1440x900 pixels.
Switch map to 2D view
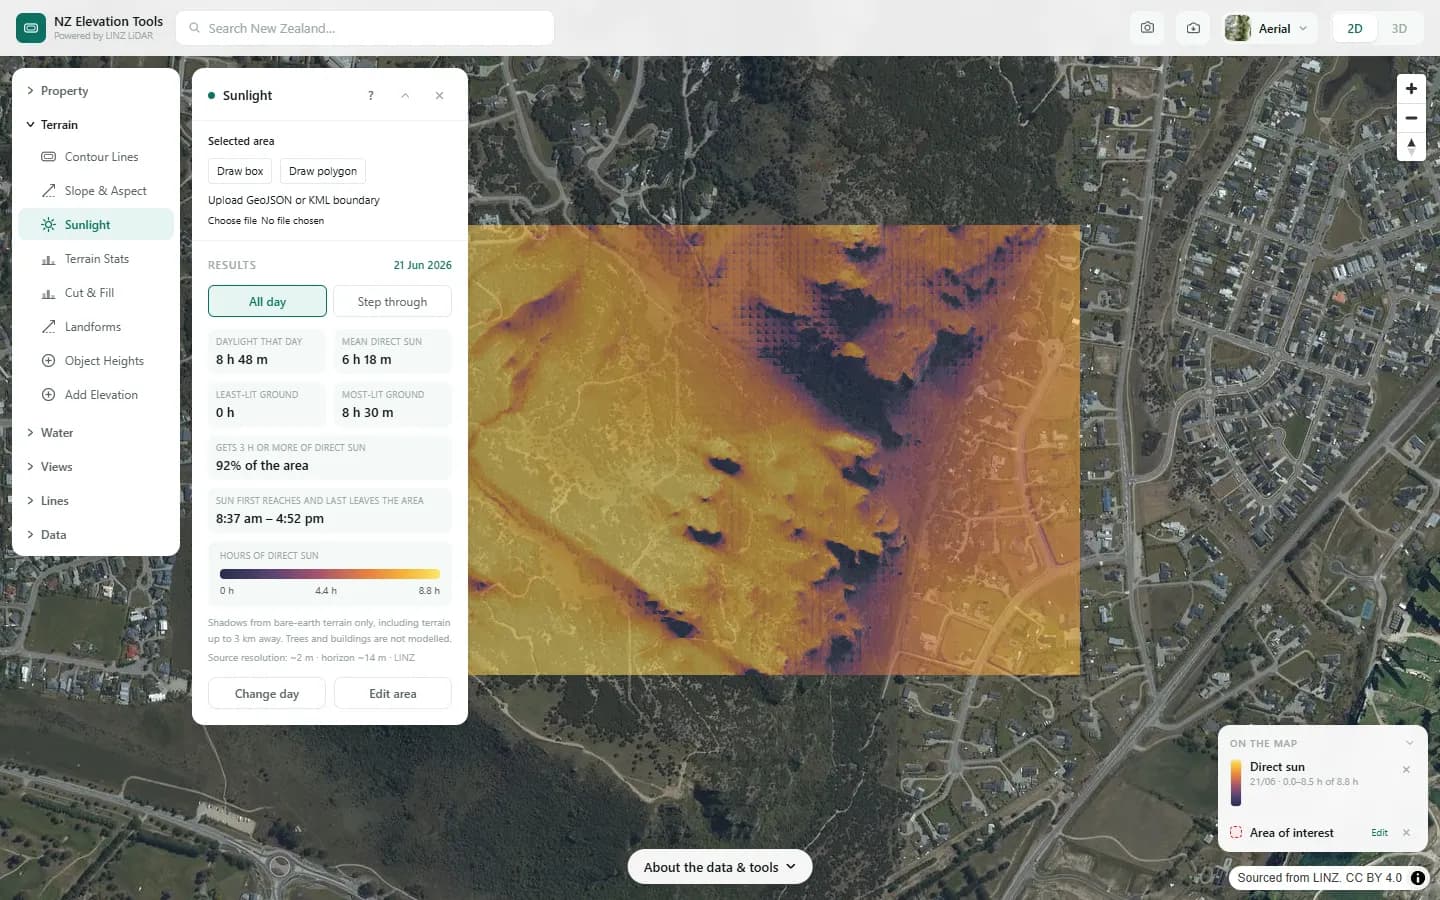[x=1355, y=28]
